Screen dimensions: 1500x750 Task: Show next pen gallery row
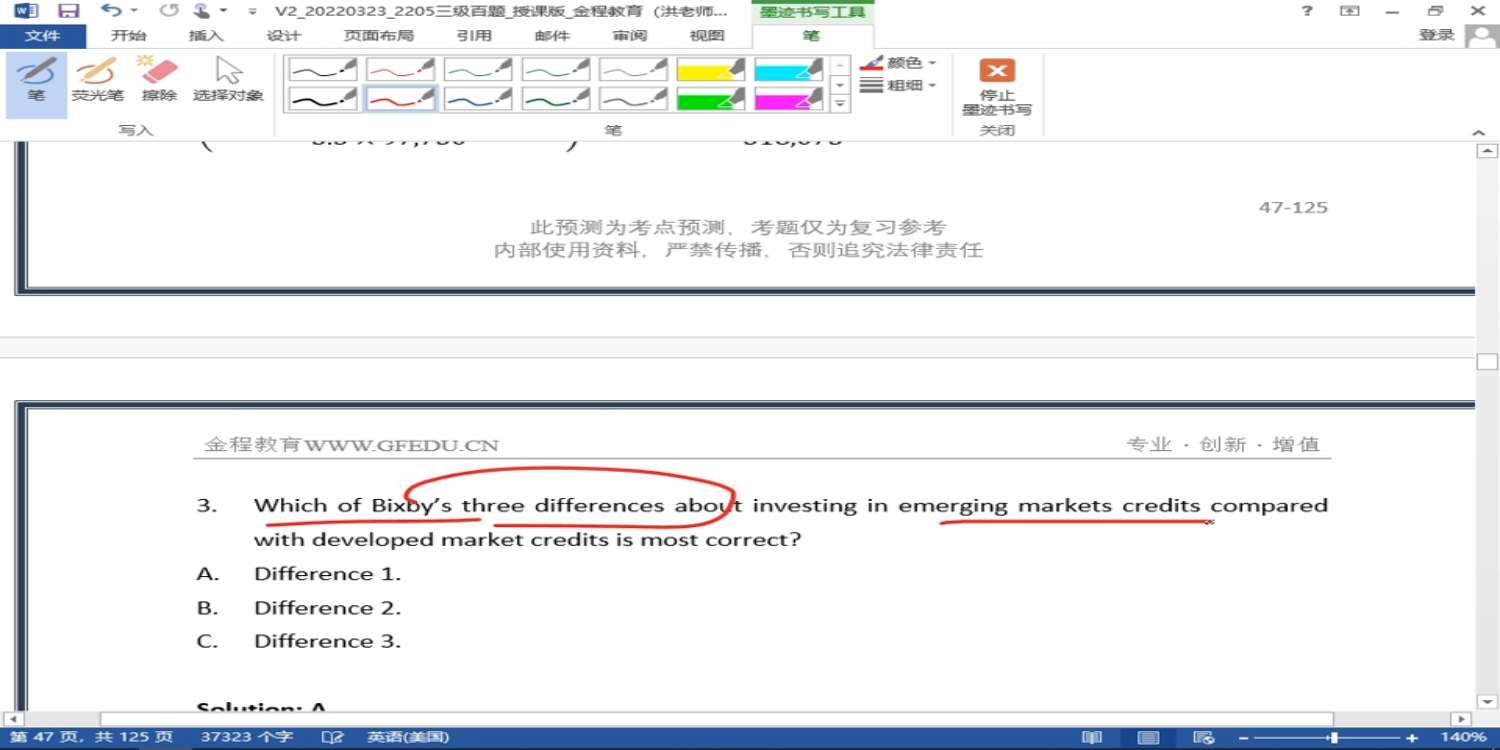click(841, 85)
